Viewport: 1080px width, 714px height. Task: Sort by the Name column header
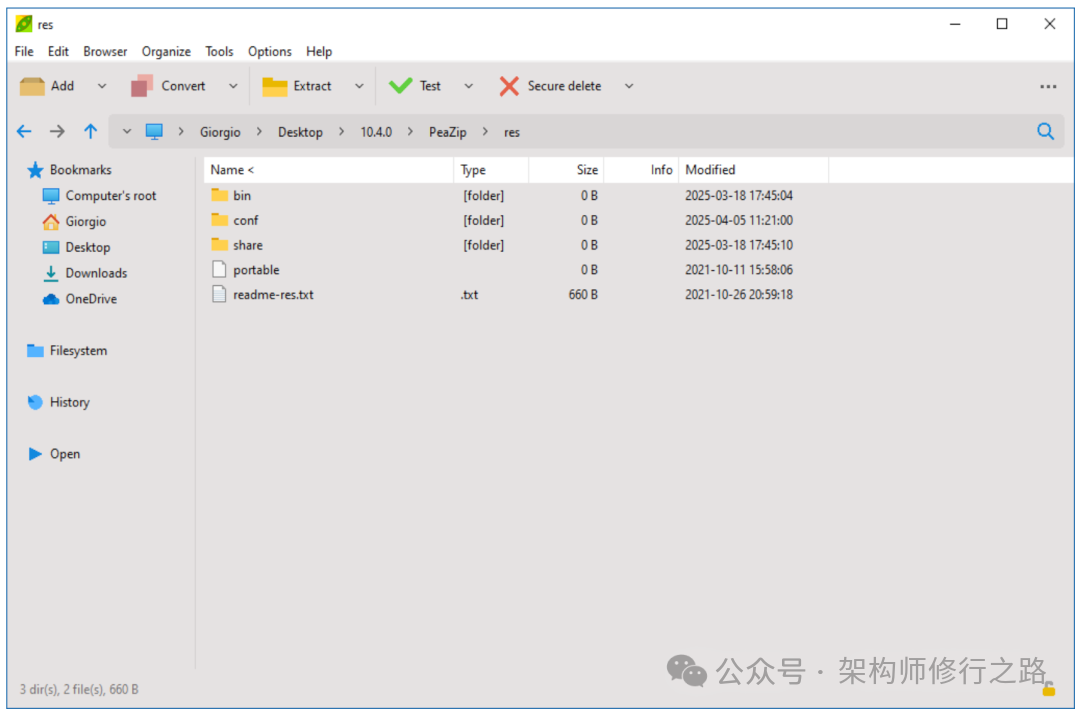(329, 170)
